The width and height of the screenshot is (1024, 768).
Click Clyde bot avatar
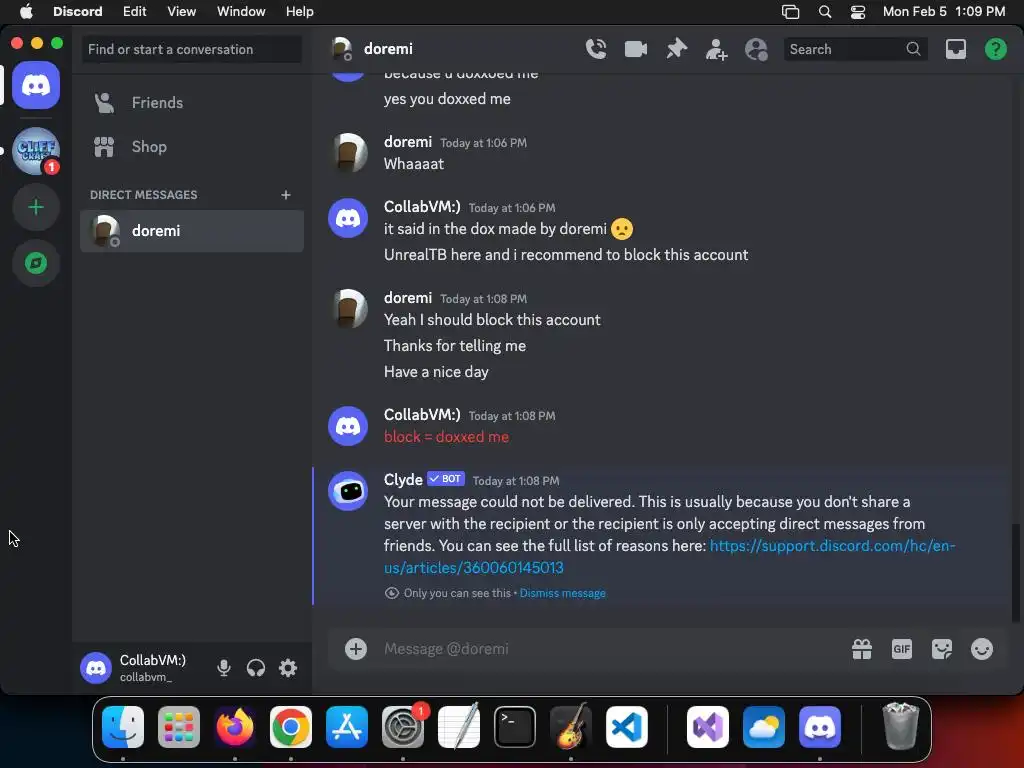click(348, 491)
